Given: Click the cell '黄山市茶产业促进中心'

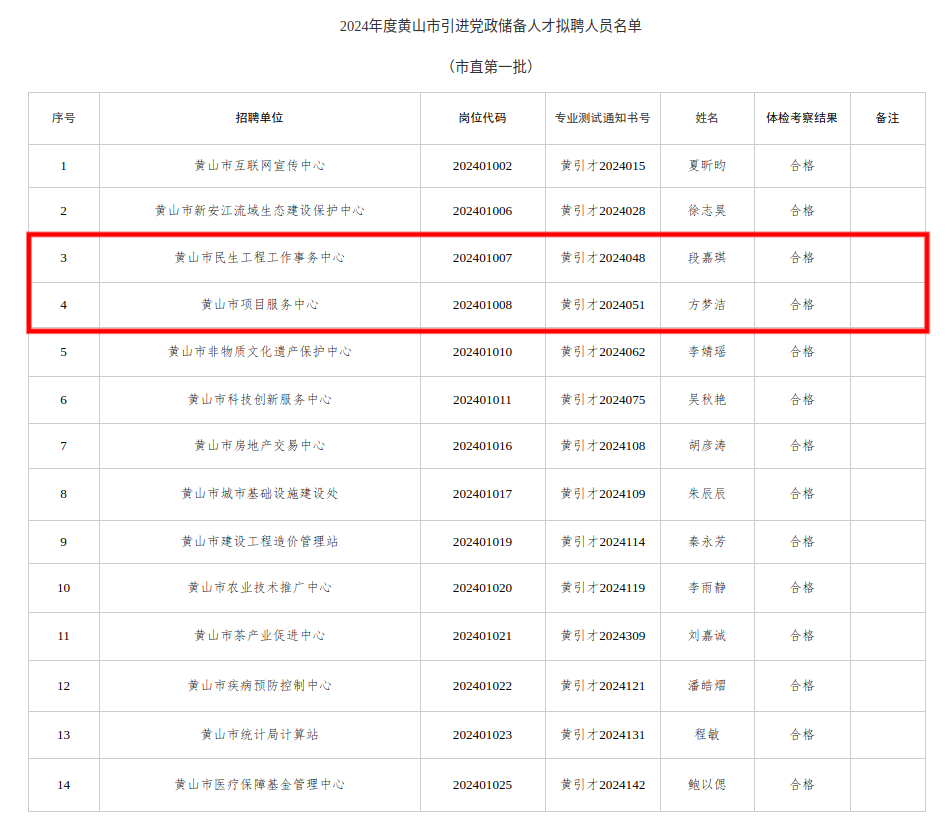Looking at the screenshot, I should click(x=260, y=636).
